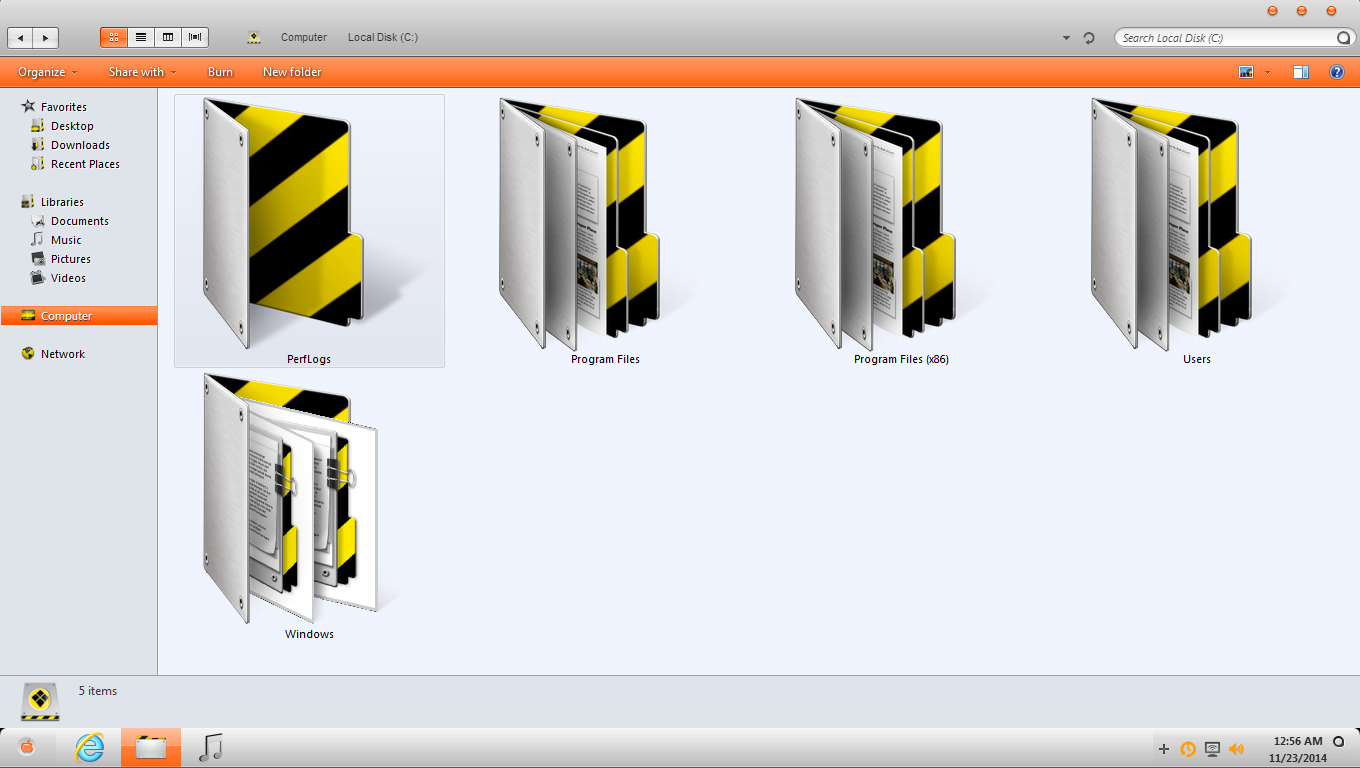Select Favorites in the navigation pane
The image size is (1360, 768).
pos(64,107)
